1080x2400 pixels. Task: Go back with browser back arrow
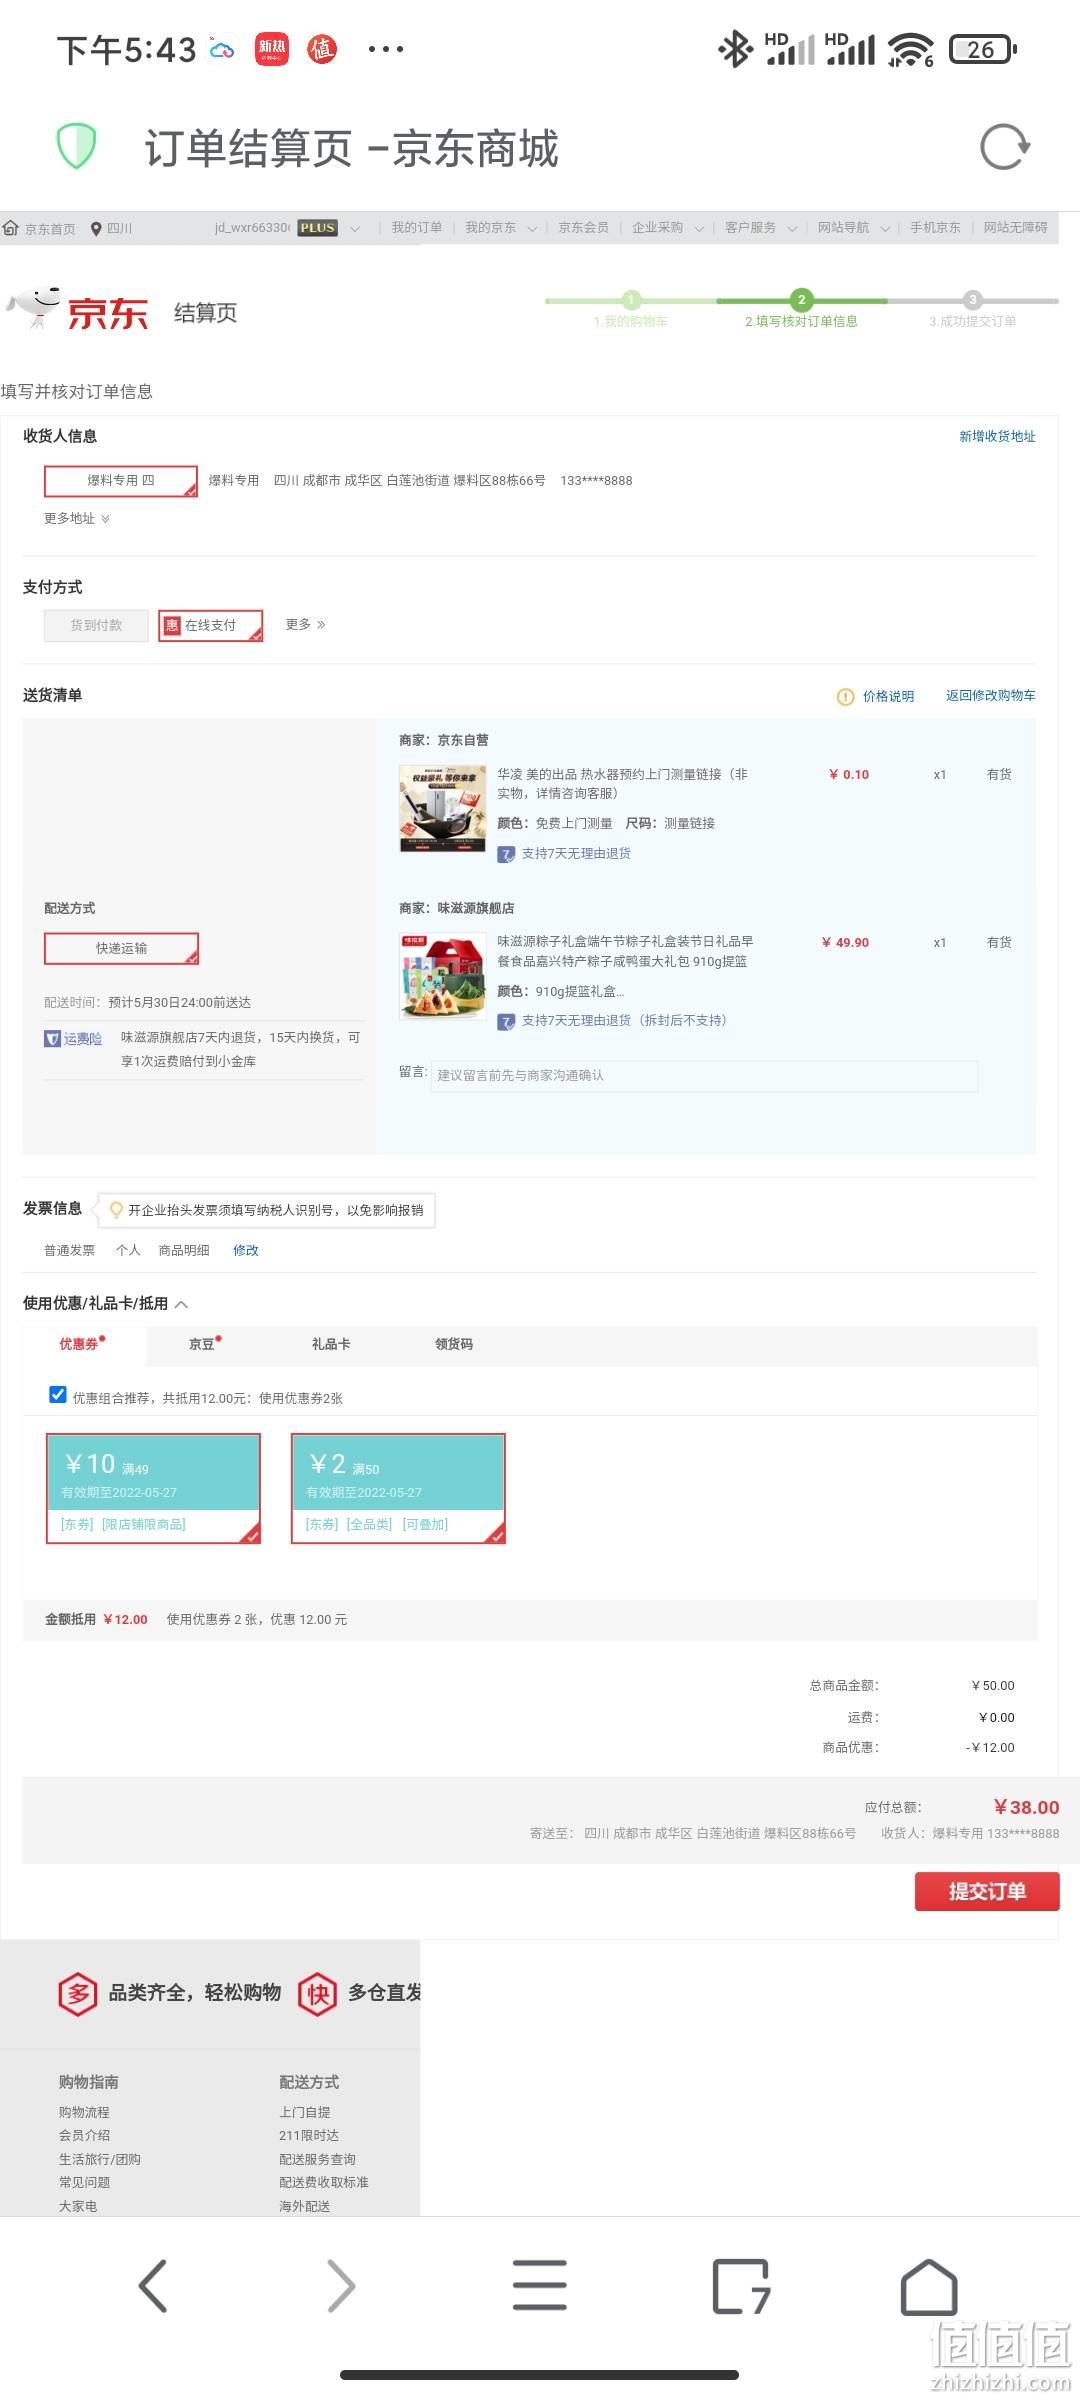pos(153,2286)
